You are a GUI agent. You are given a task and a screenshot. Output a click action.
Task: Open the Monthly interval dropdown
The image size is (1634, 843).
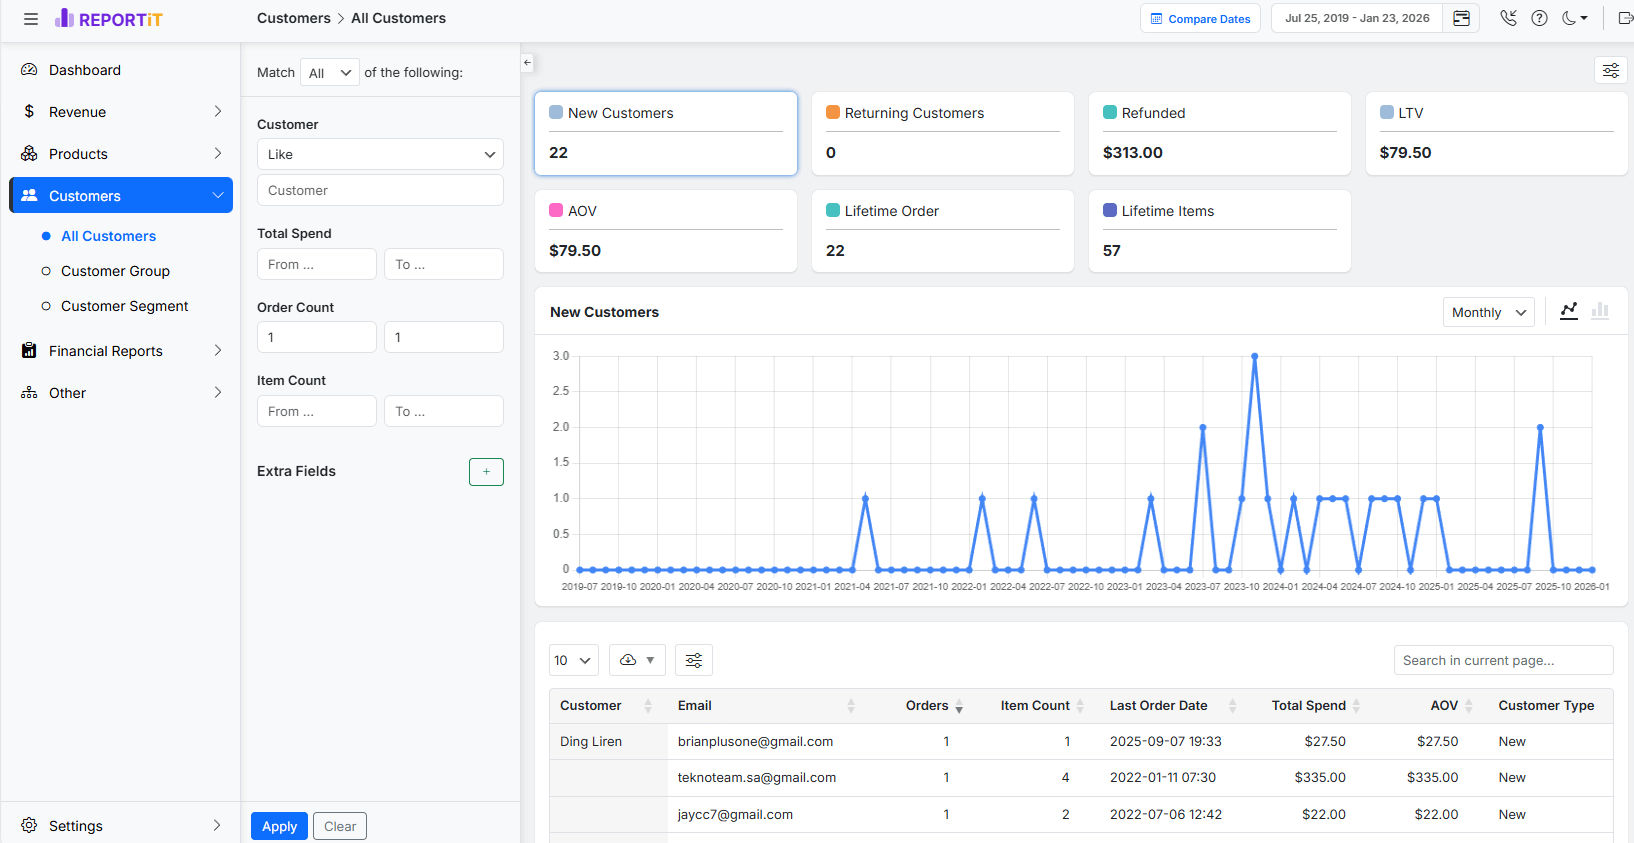tap(1488, 312)
